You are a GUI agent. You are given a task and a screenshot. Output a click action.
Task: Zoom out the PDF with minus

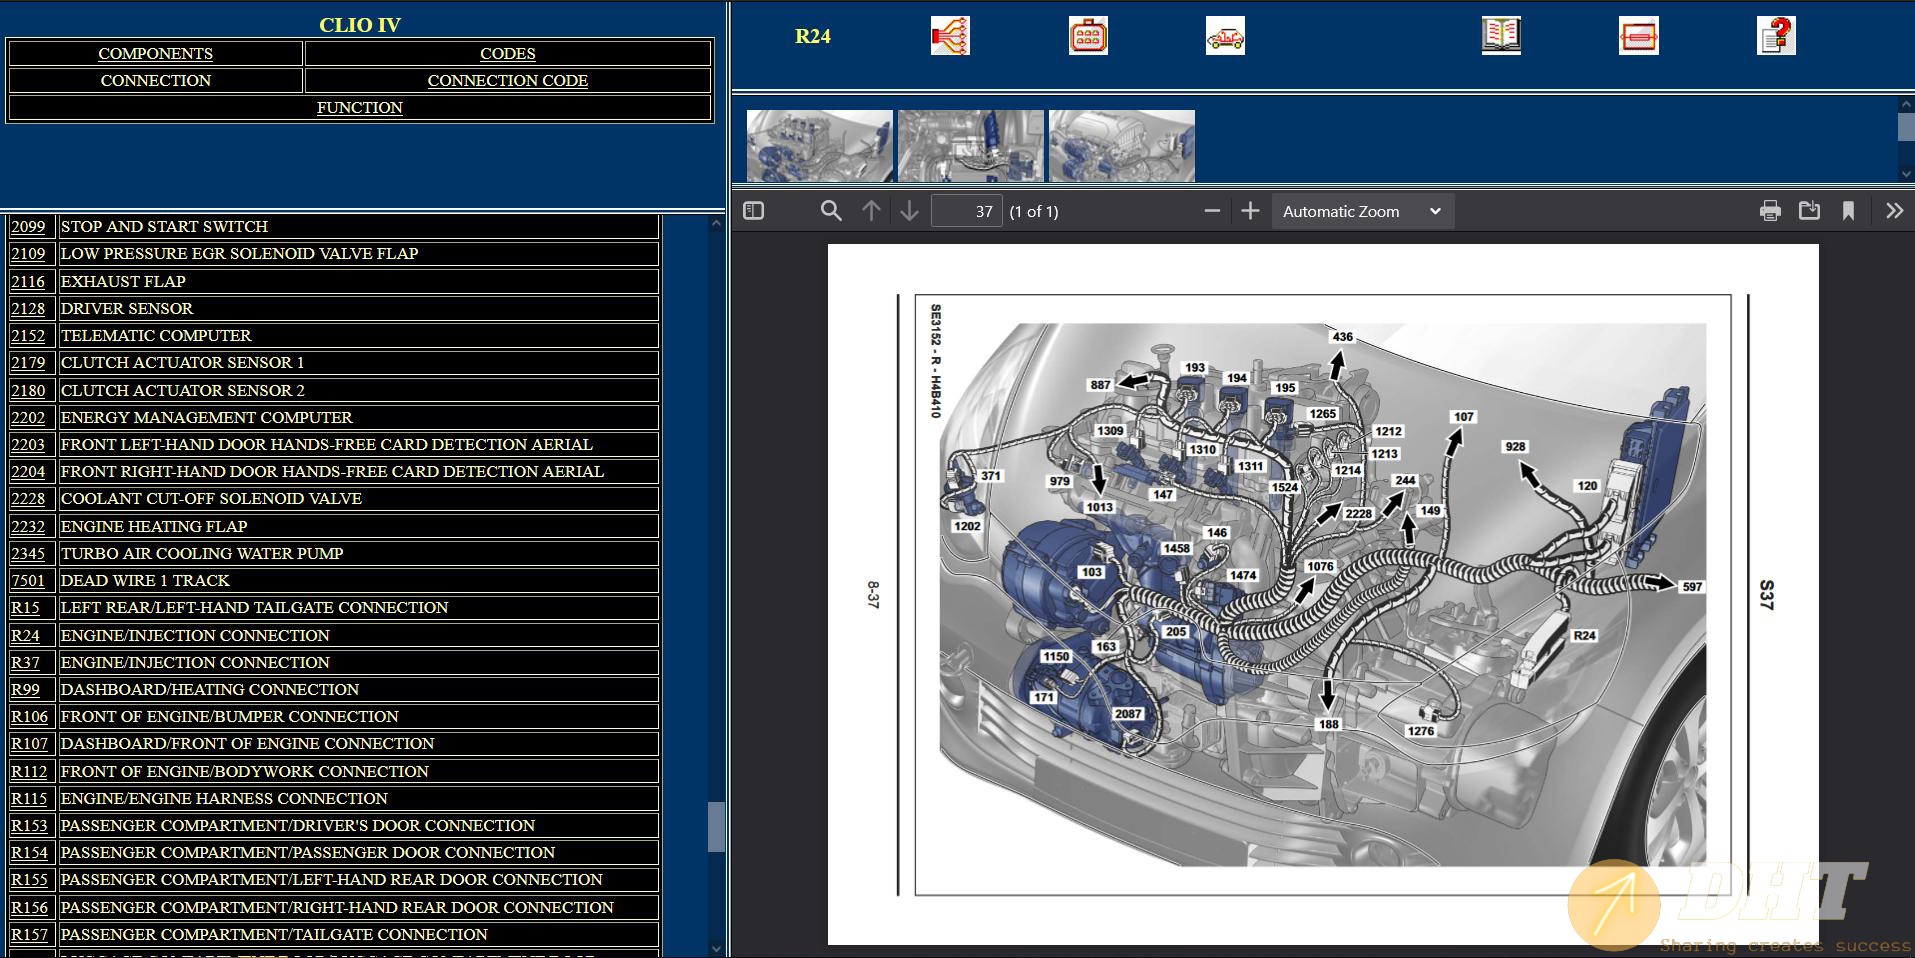[x=1212, y=211]
